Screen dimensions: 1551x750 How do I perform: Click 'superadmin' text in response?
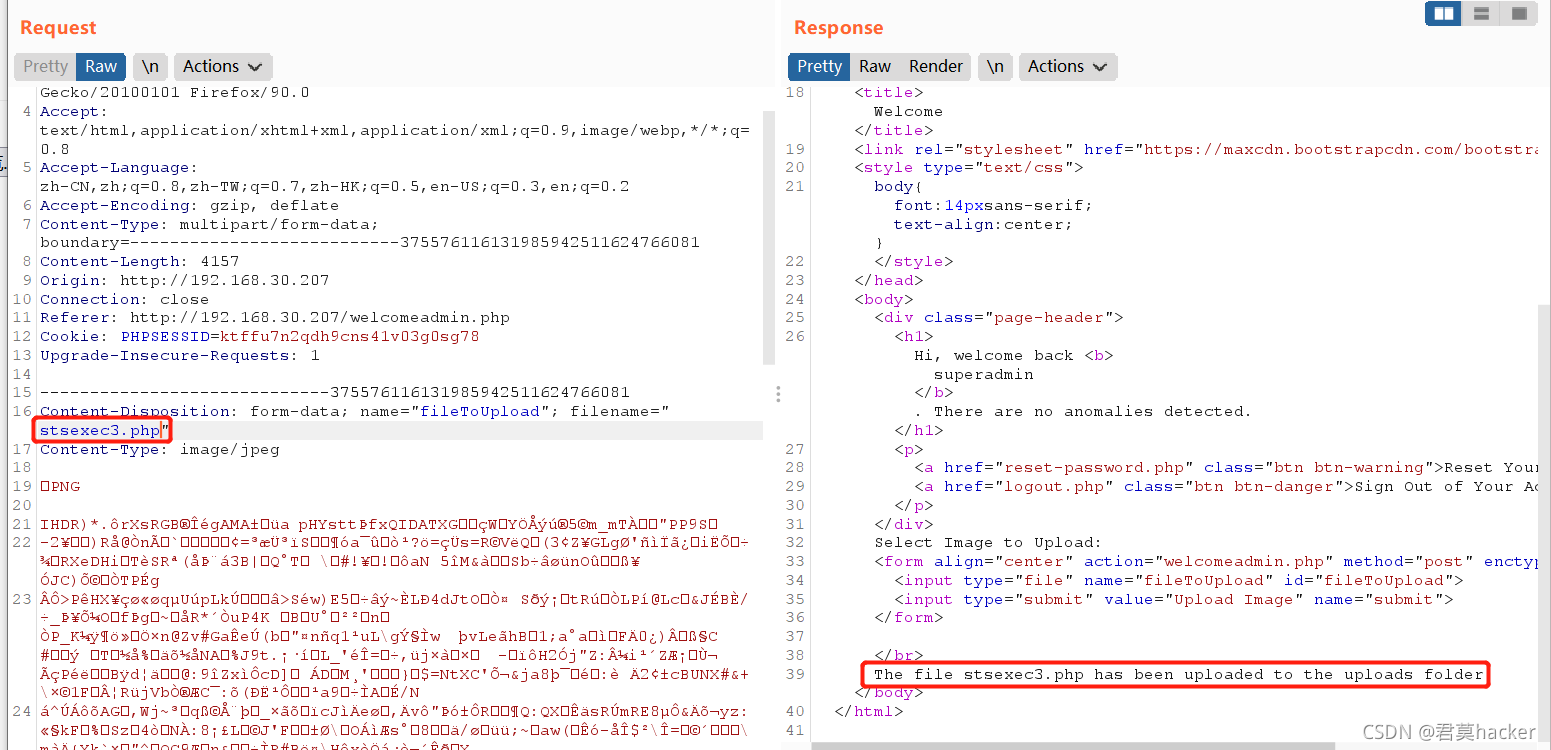coord(984,374)
